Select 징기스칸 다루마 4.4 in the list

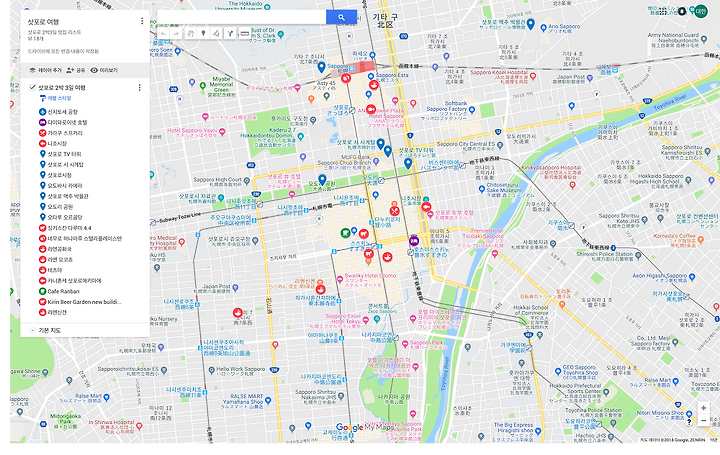pos(69,228)
